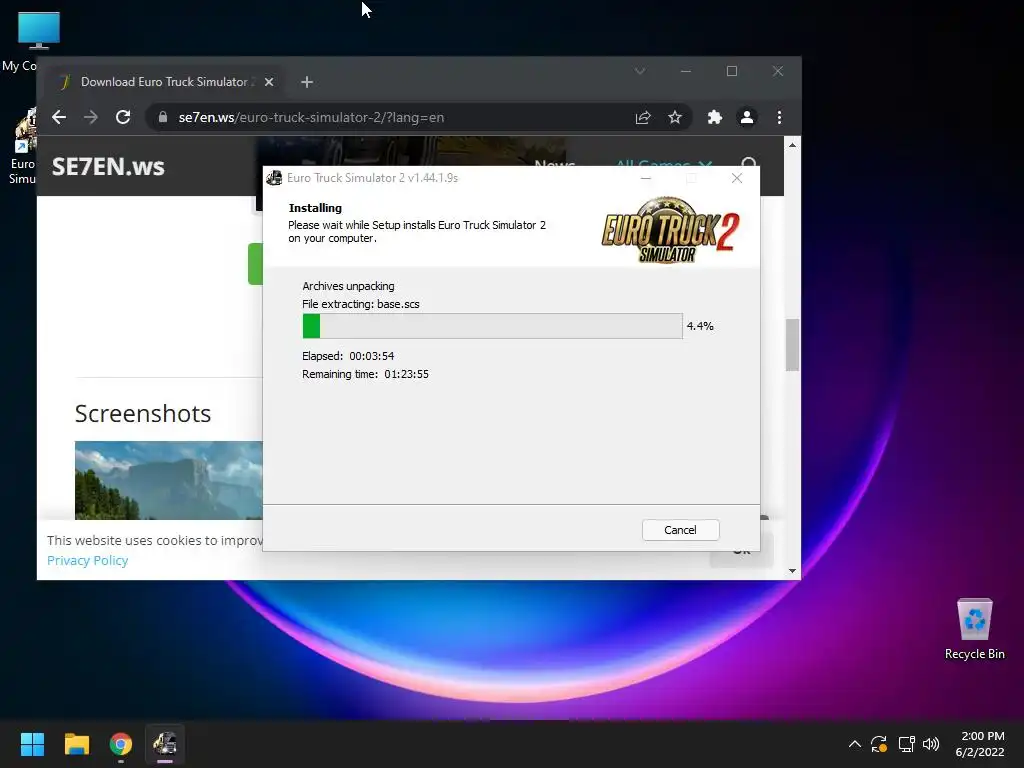The height and width of the screenshot is (768, 1024).
Task: Click the scrollbar up arrow in Chrome
Action: point(792,145)
